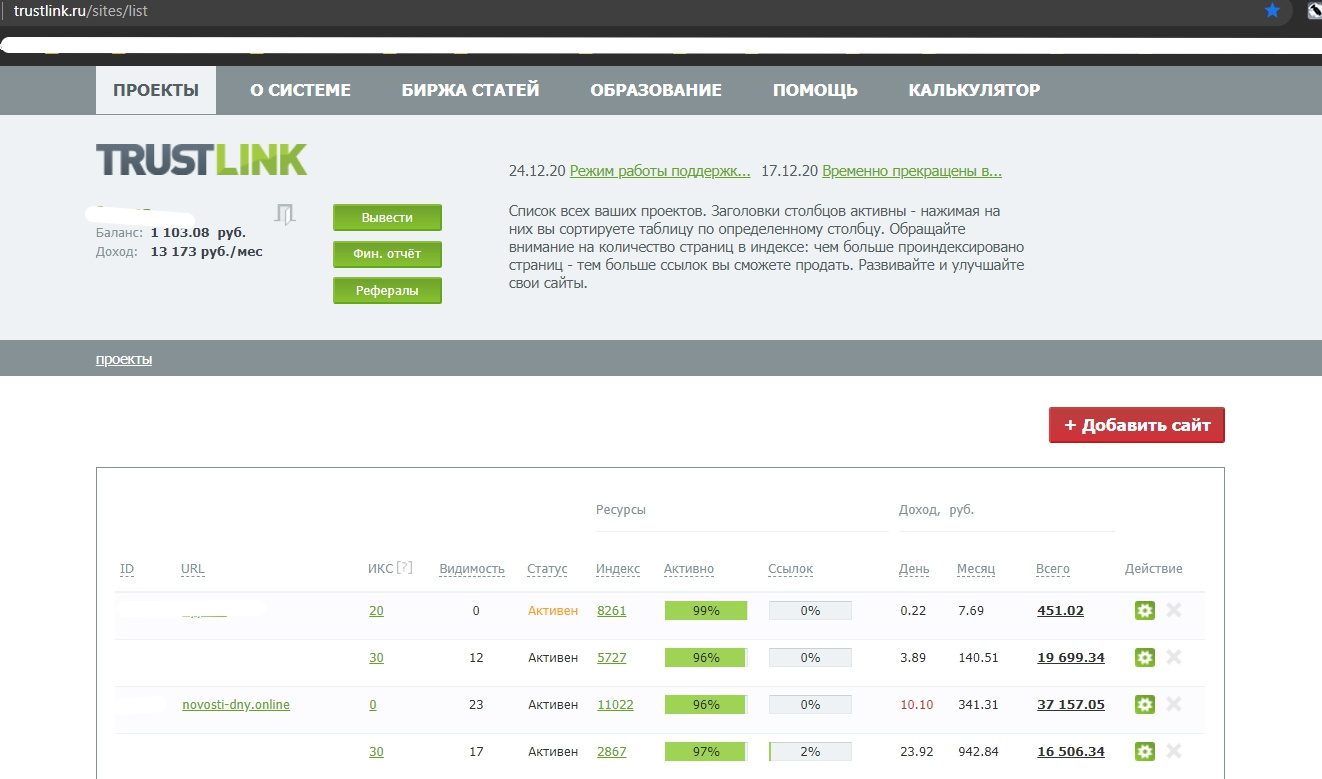This screenshot has width=1322, height=779.
Task: Open the index count 11022
Action: click(615, 705)
